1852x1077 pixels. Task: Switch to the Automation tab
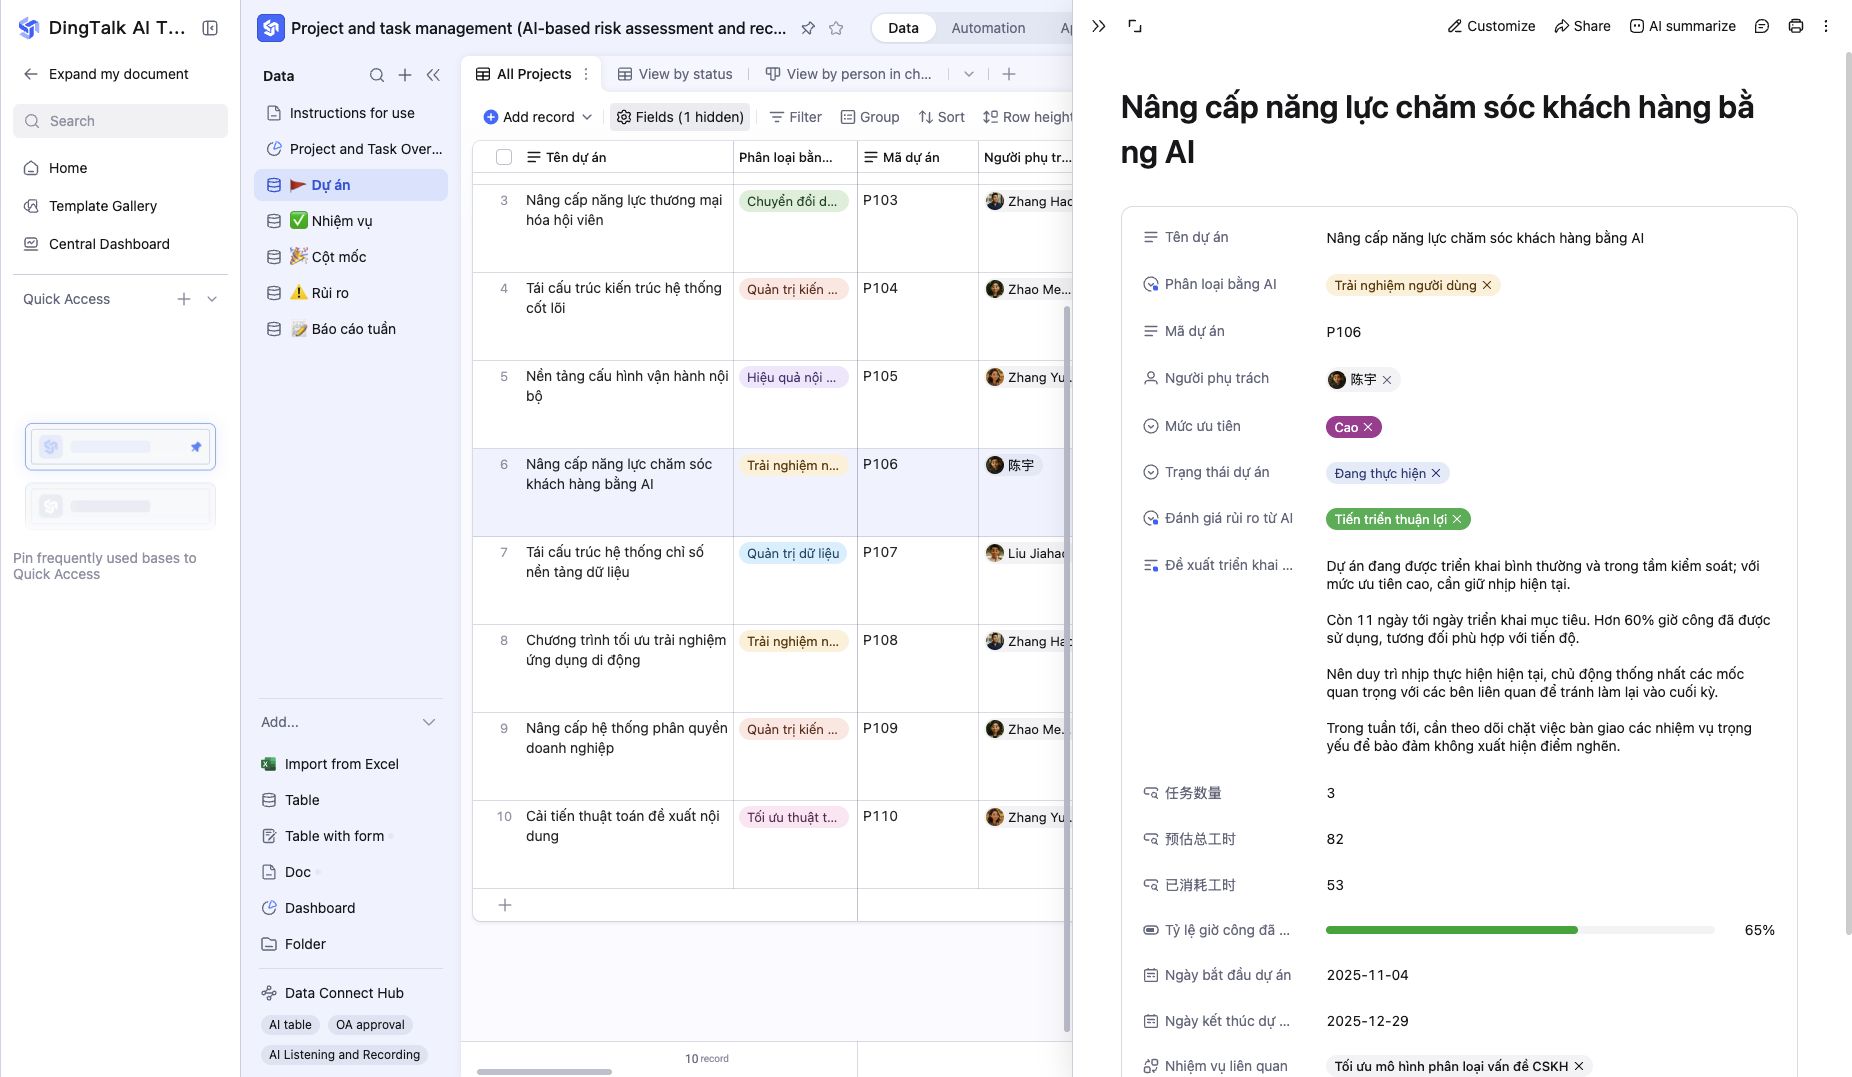988,28
